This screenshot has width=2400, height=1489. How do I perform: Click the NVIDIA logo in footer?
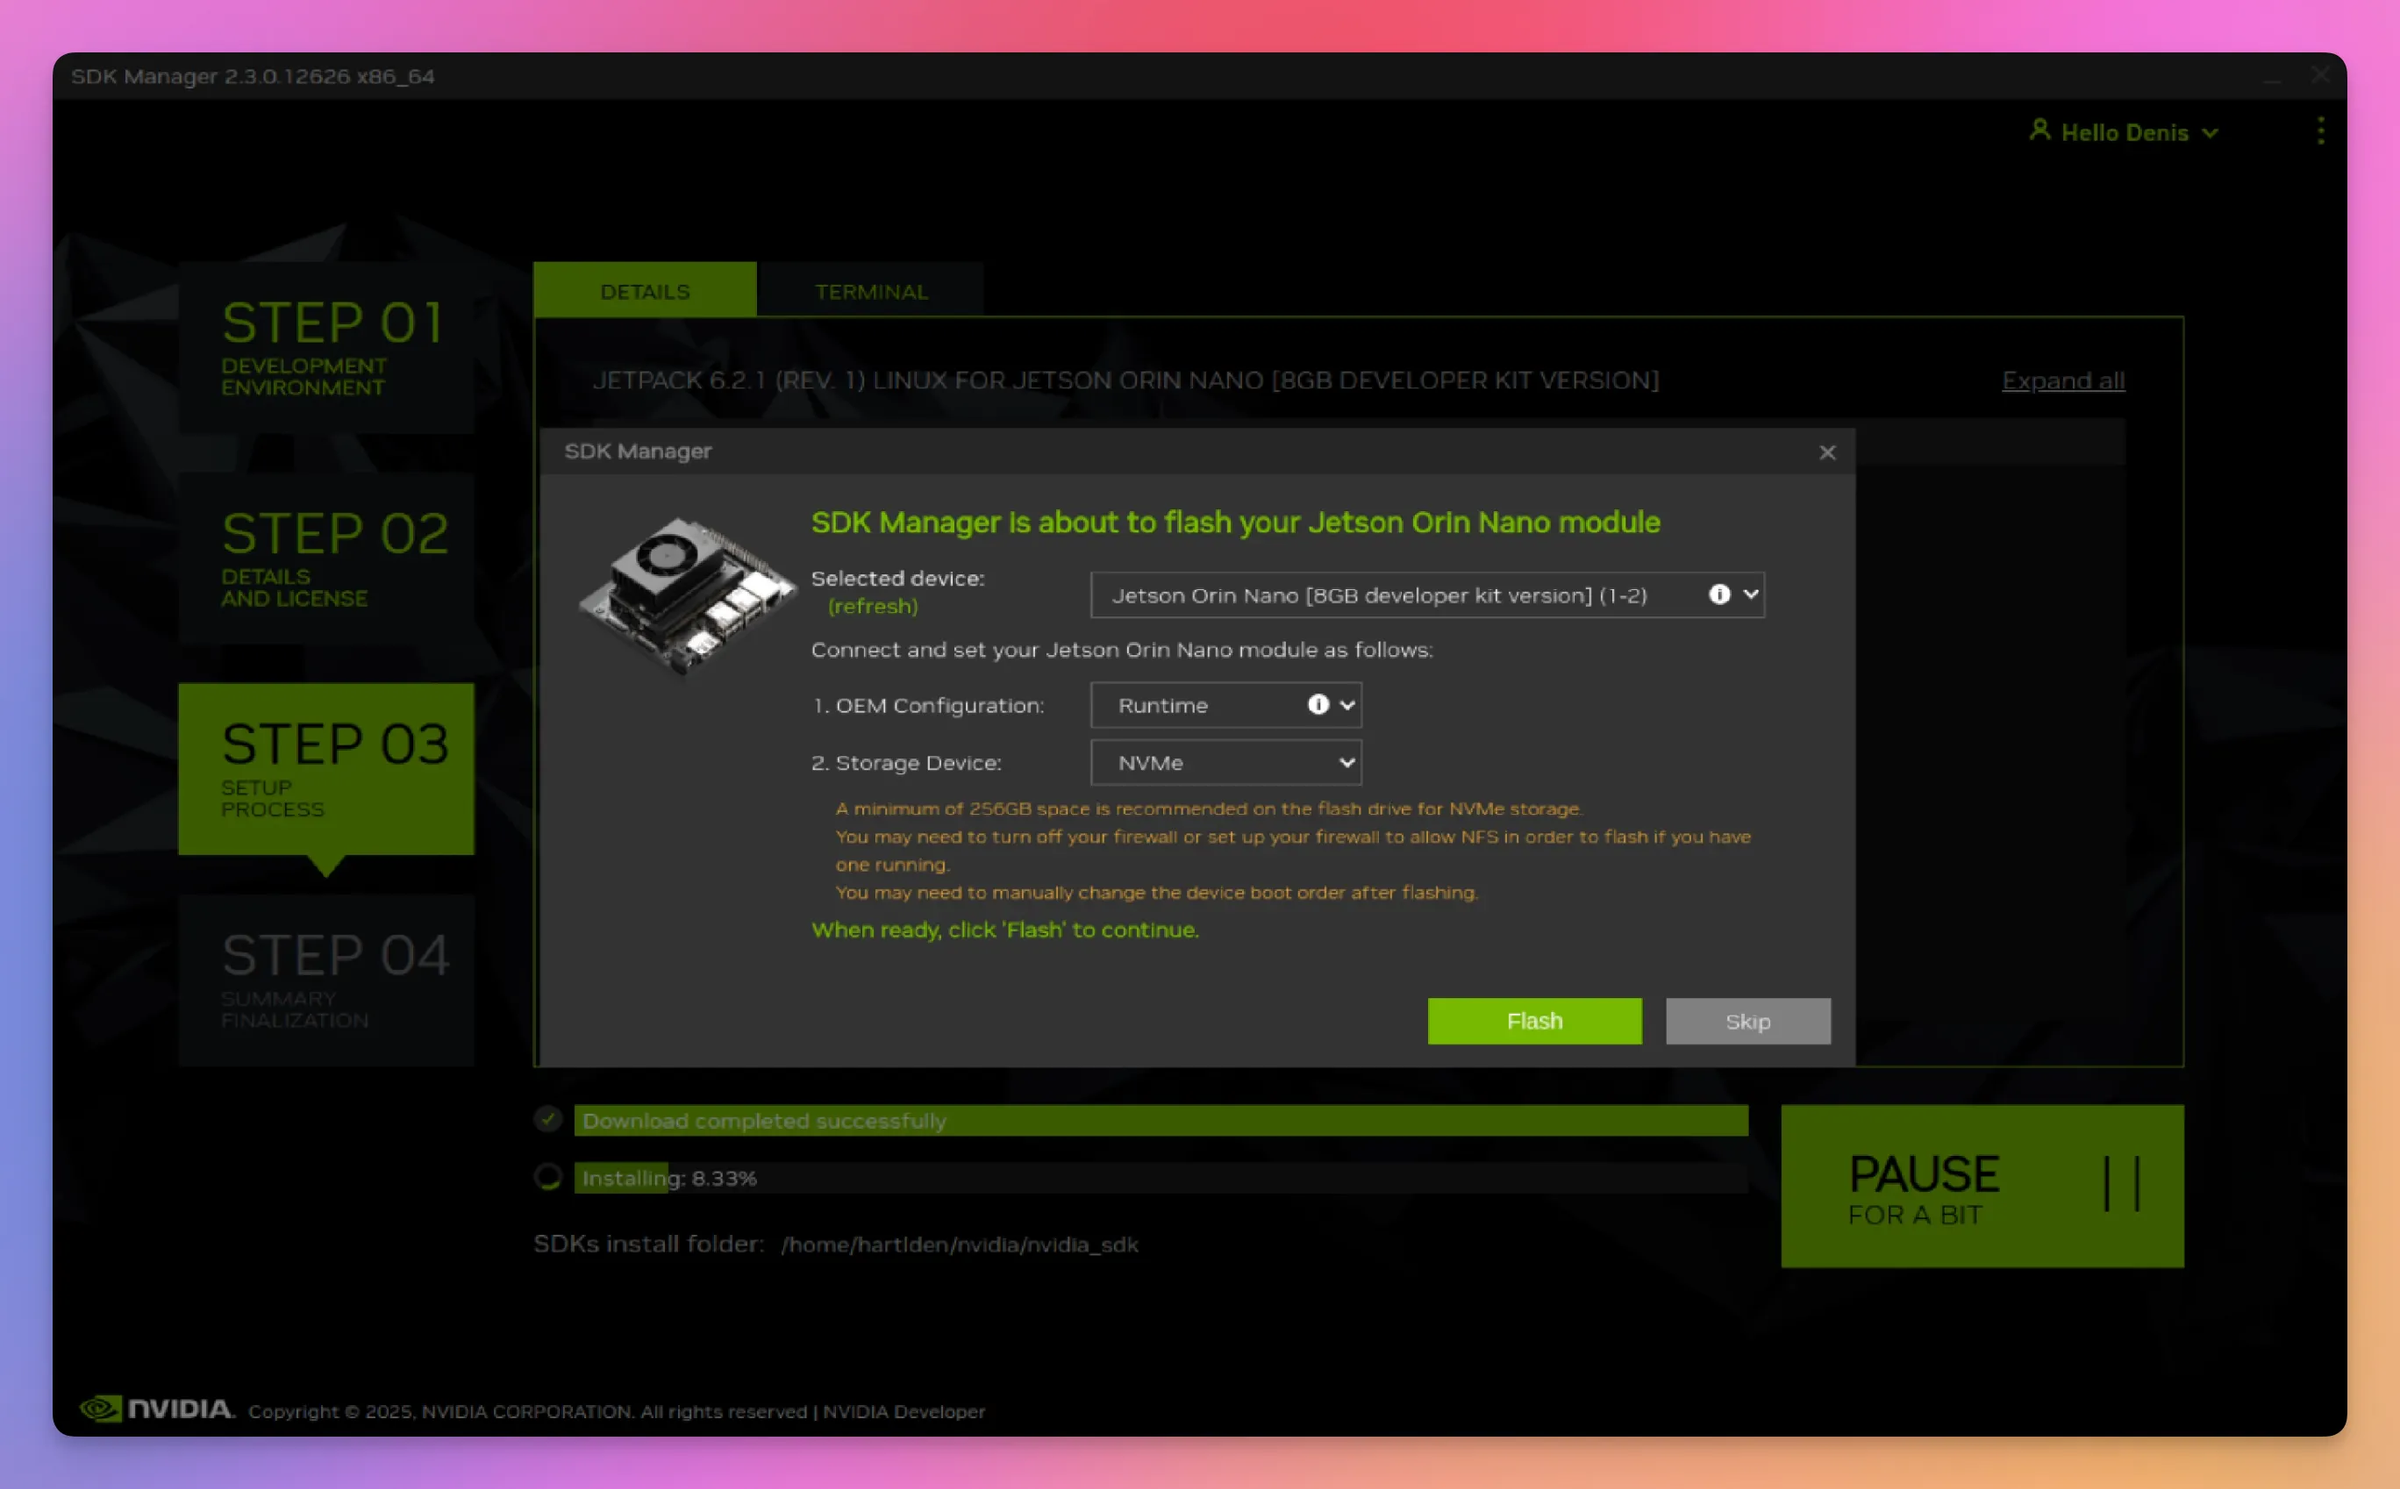pos(157,1409)
